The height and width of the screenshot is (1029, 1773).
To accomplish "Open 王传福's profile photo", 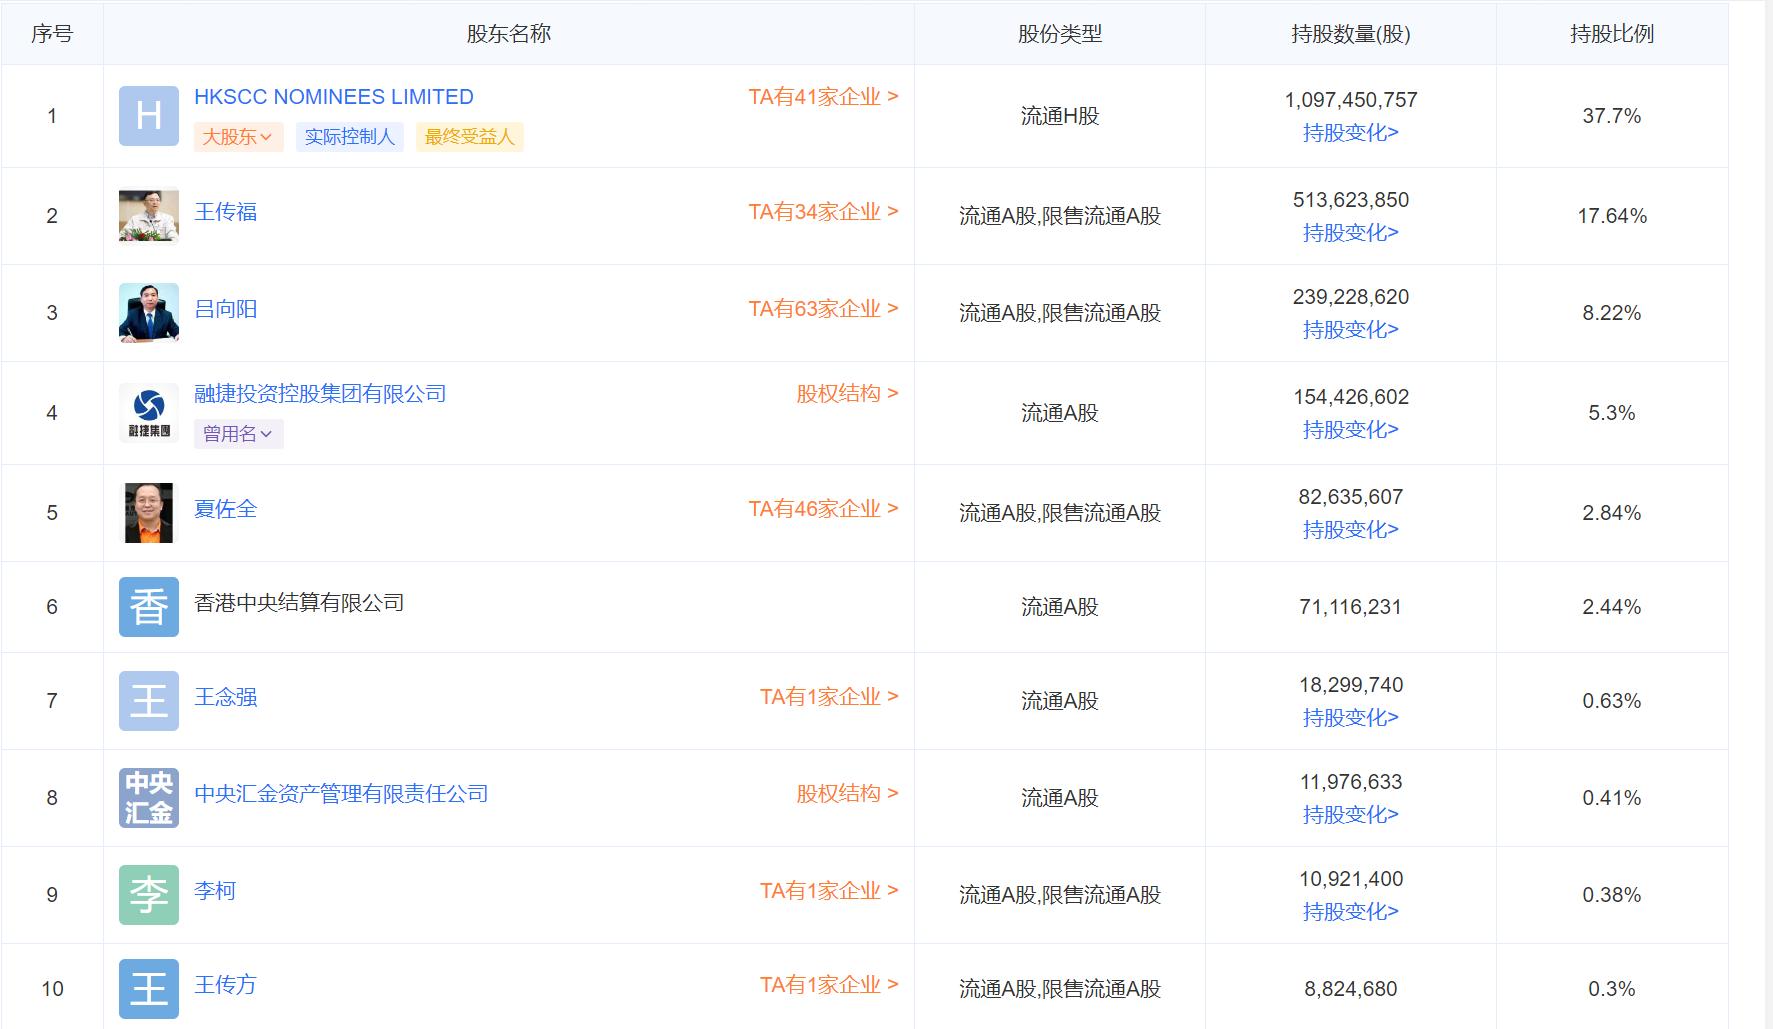I will click(148, 215).
